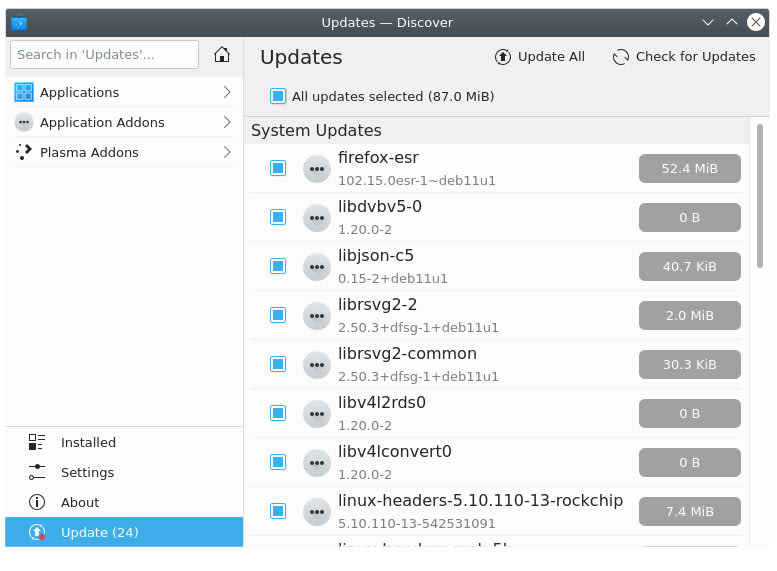Screen dimensions: 777x571
Task: Click the 30.3 KiB size button
Action: coord(690,365)
